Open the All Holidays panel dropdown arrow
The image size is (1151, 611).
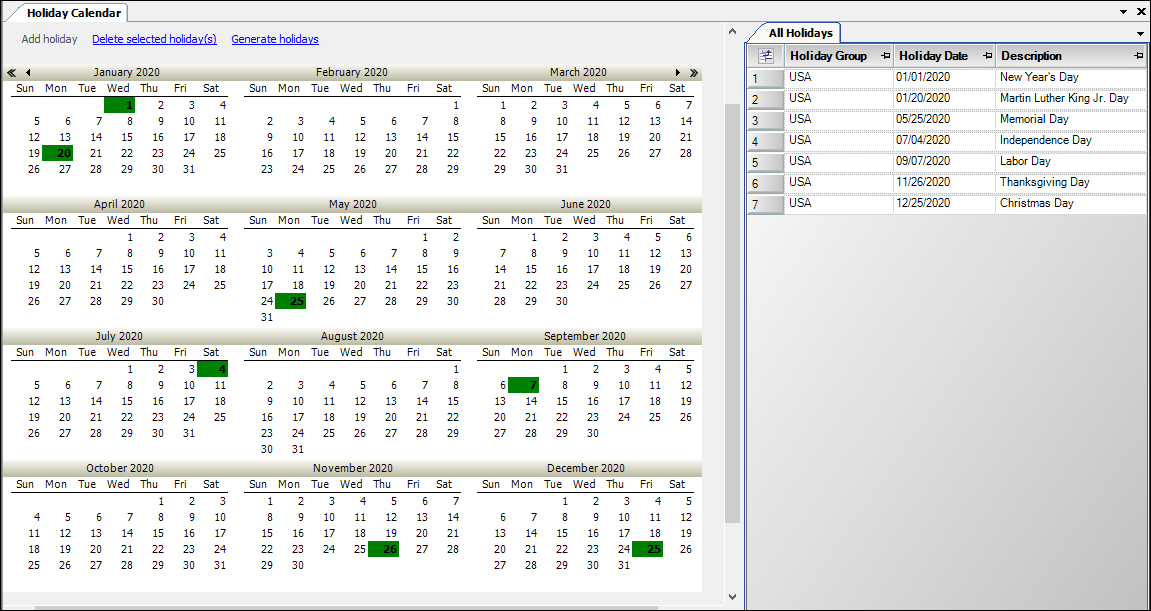pyautogui.click(x=1140, y=34)
